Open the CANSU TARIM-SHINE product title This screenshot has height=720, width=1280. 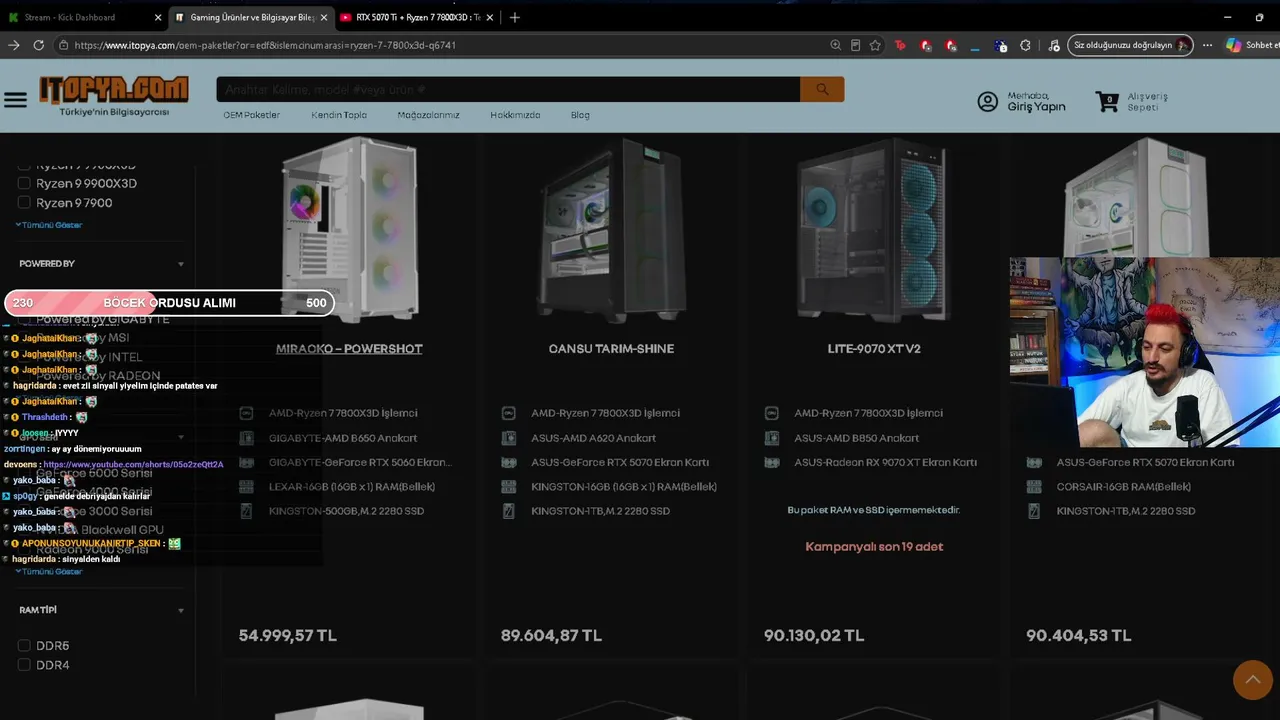[611, 349]
